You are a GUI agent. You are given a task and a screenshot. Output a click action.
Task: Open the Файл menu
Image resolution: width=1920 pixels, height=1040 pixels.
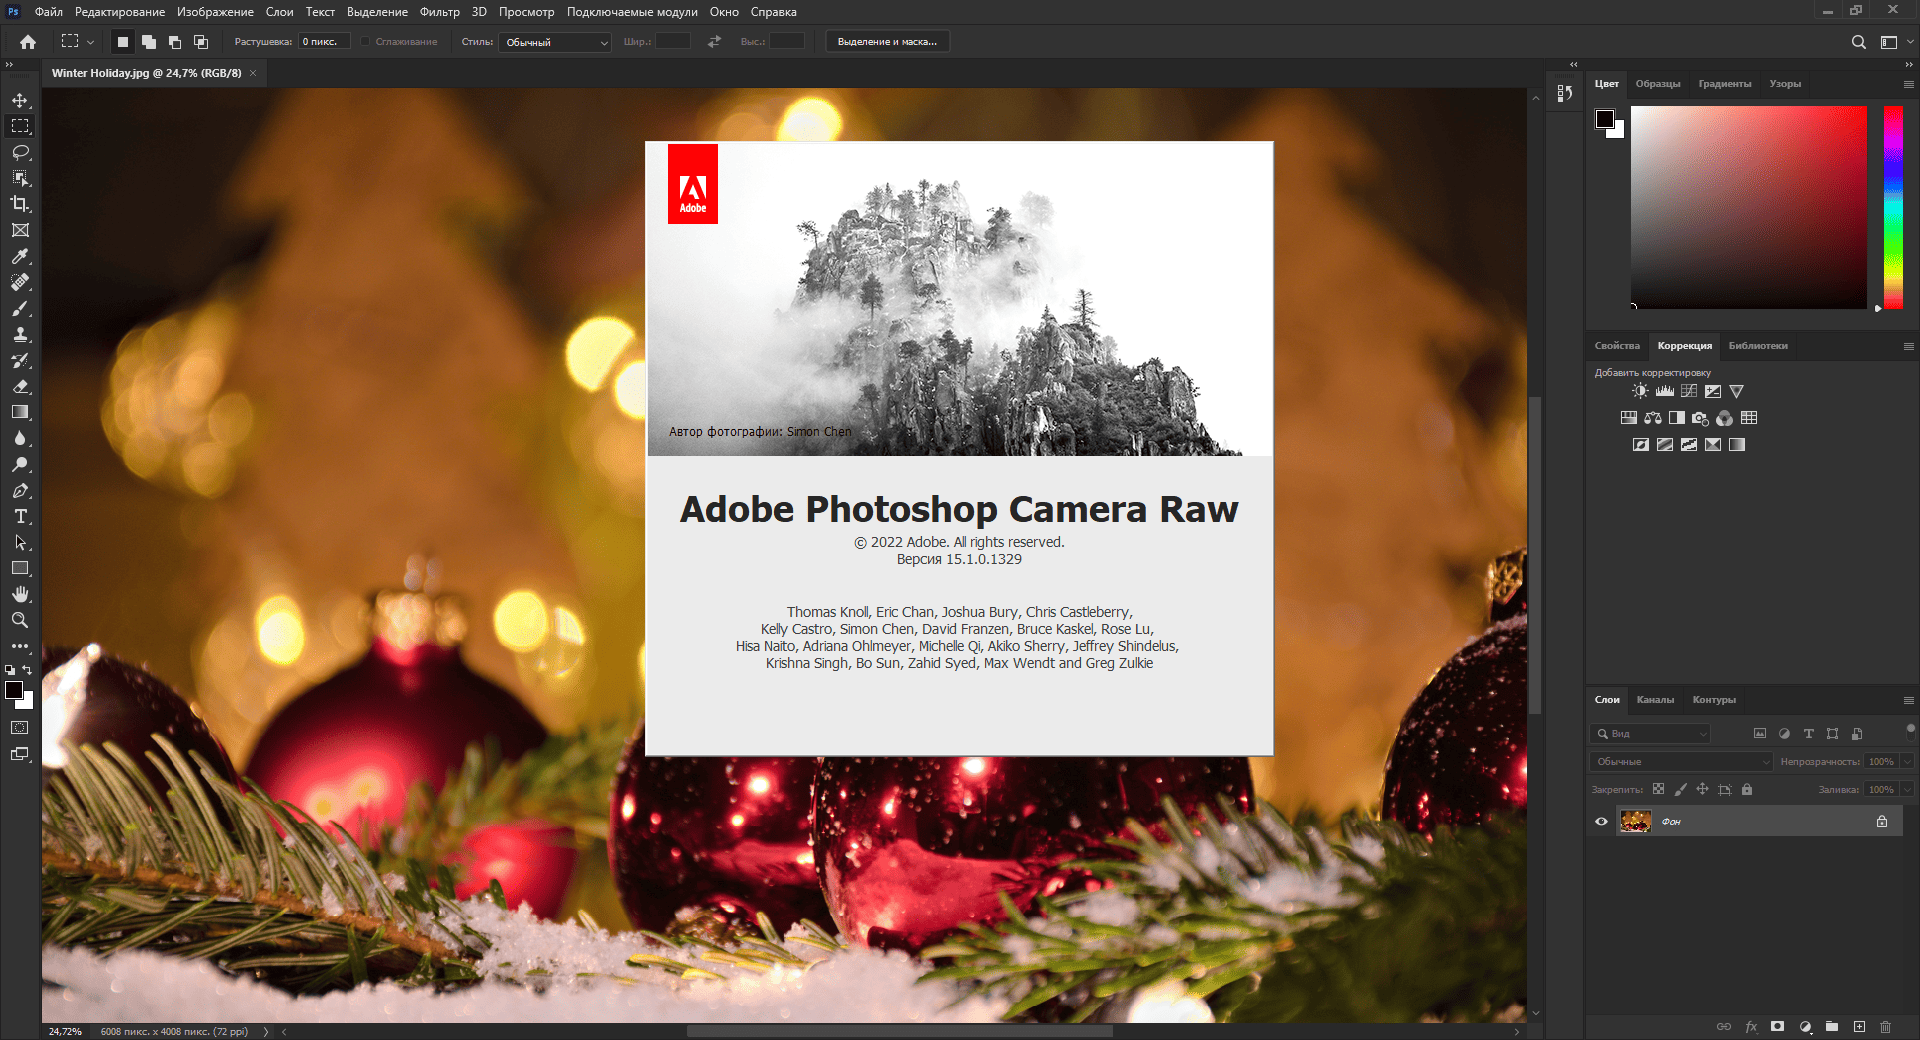[48, 12]
